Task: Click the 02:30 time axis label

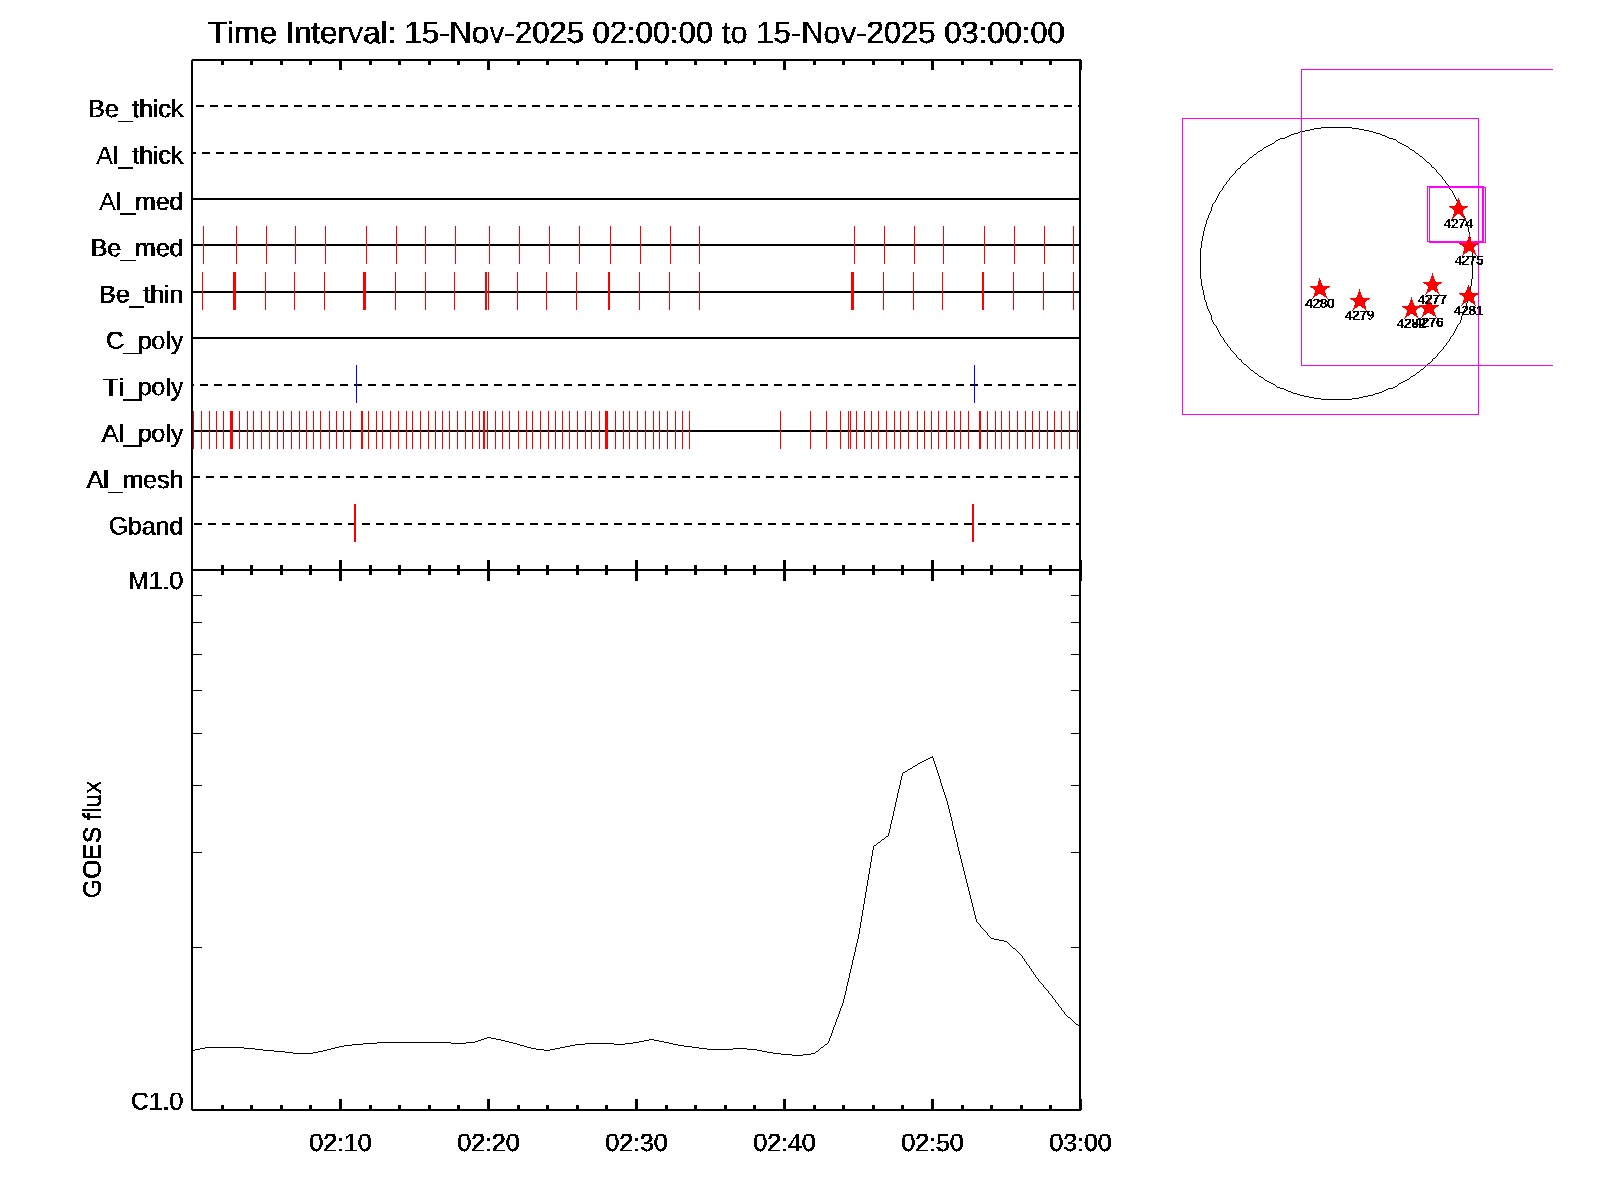Action: coord(636,1142)
